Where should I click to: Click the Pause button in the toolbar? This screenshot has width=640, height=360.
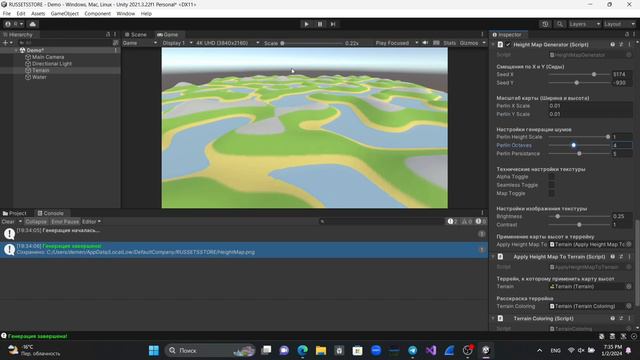320,24
